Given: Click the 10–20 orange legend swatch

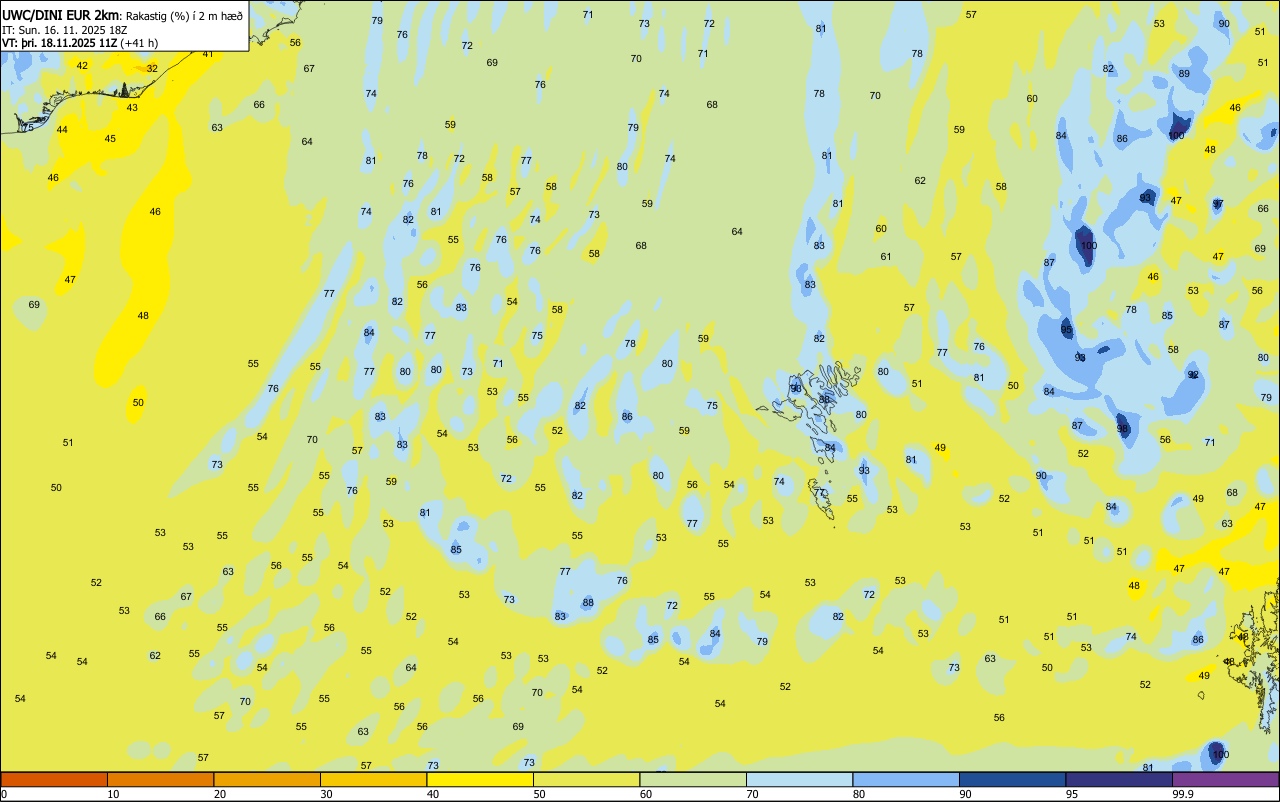Looking at the screenshot, I should [160, 779].
